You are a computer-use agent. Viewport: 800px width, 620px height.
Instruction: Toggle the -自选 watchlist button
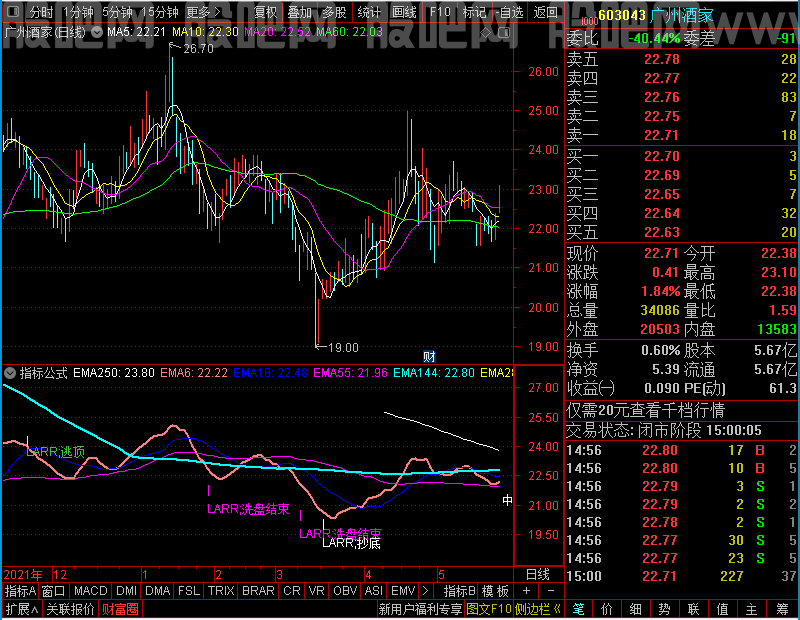[x=509, y=12]
